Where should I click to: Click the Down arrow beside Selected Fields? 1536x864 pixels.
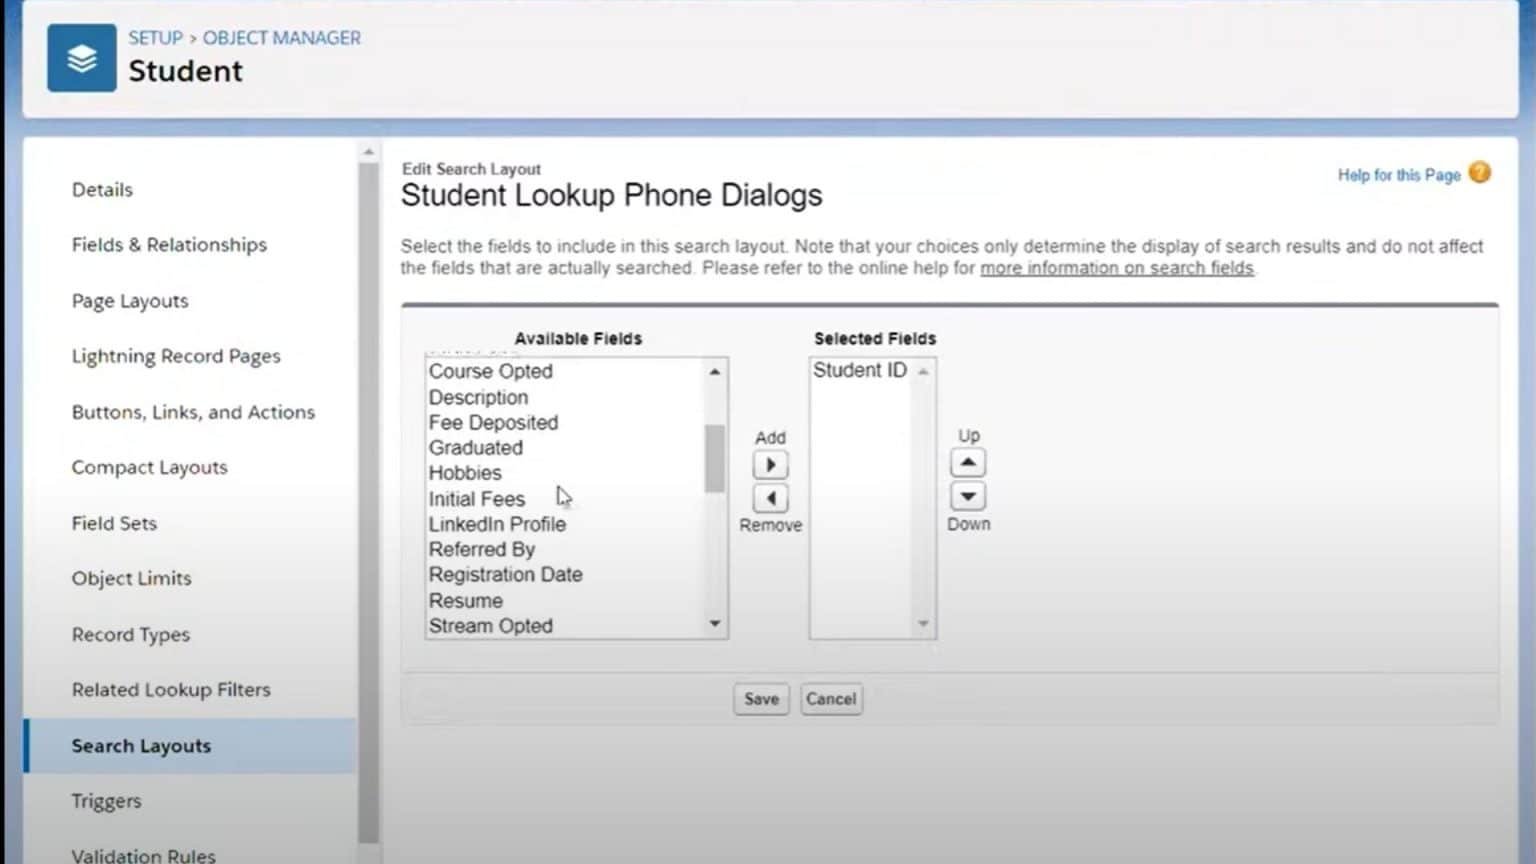point(967,495)
